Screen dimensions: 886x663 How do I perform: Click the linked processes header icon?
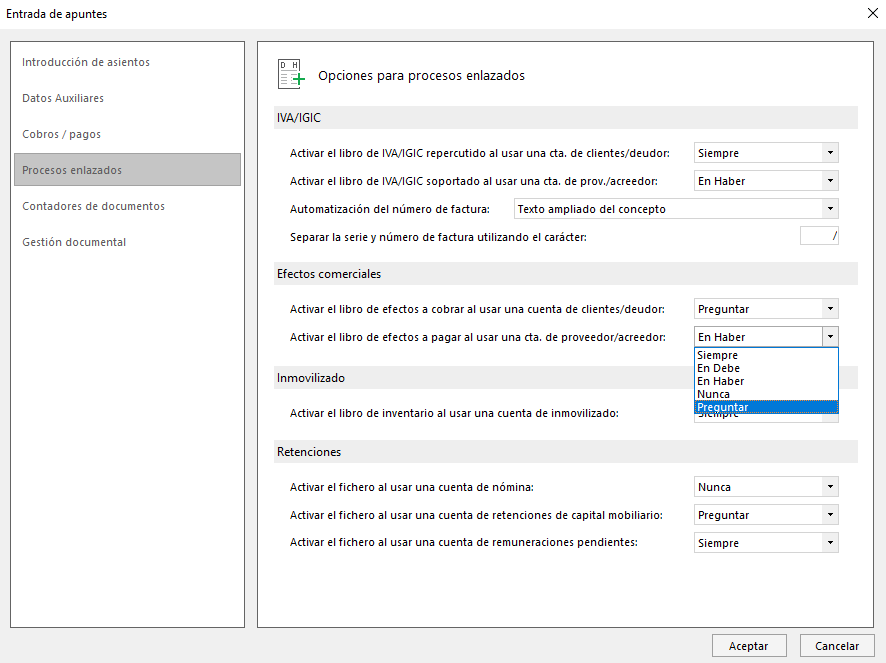click(x=291, y=74)
